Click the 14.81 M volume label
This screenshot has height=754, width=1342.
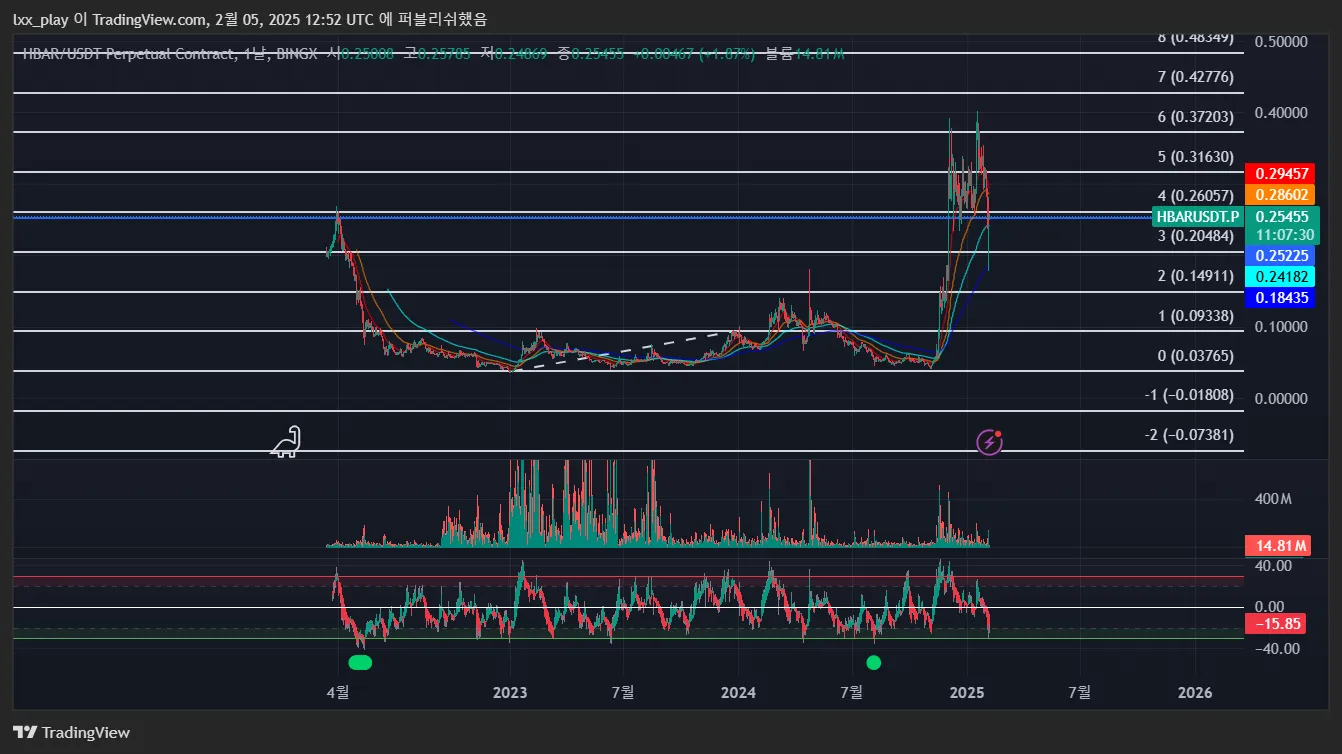pyautogui.click(x=1278, y=546)
